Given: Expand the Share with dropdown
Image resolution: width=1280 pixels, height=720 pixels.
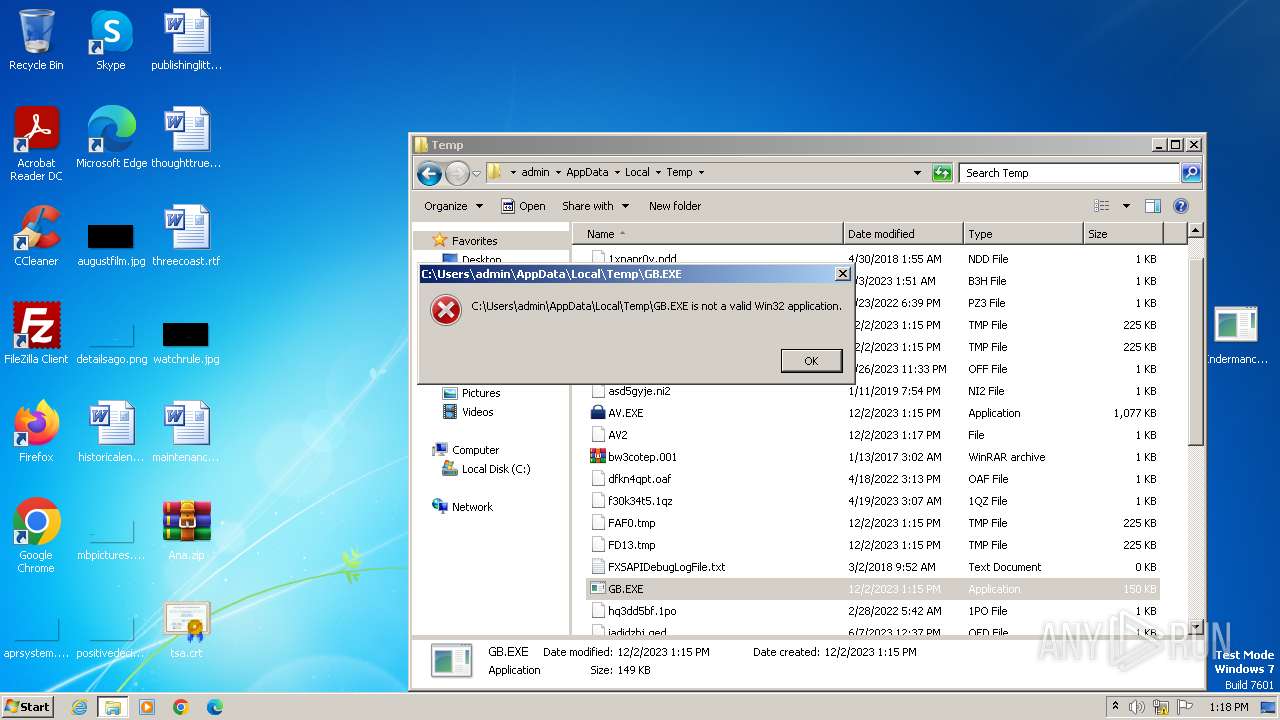Looking at the screenshot, I should tap(596, 206).
